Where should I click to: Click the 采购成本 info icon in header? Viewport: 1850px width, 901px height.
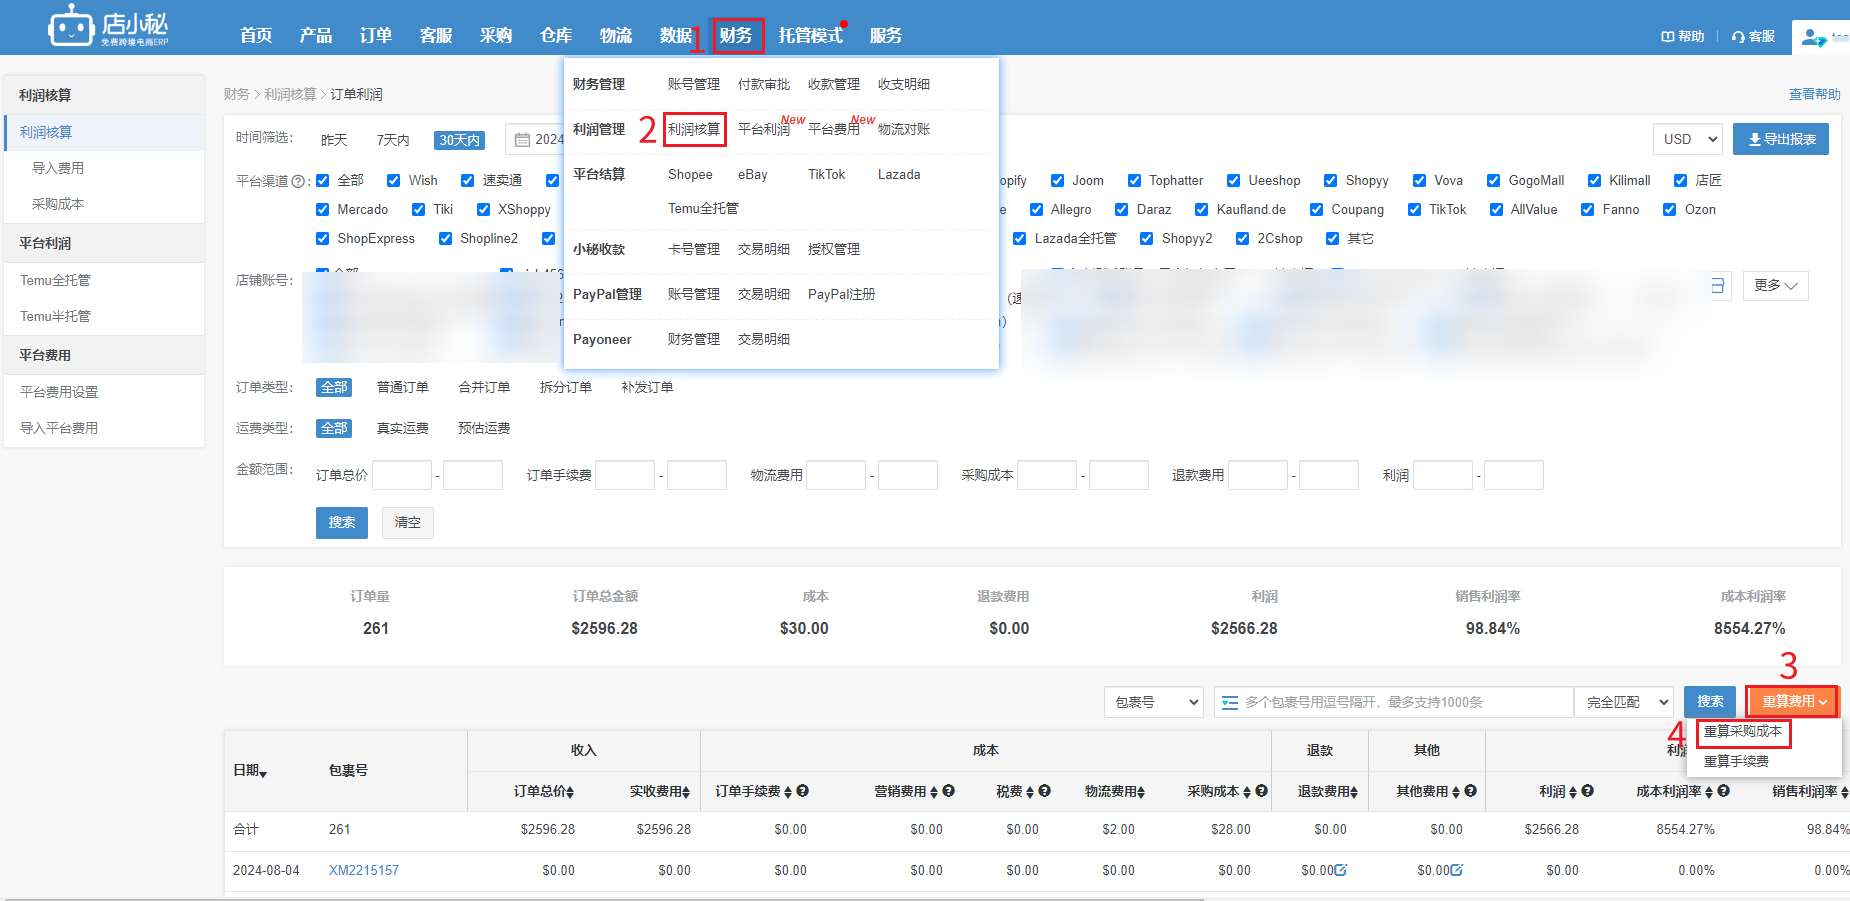coord(1262,791)
